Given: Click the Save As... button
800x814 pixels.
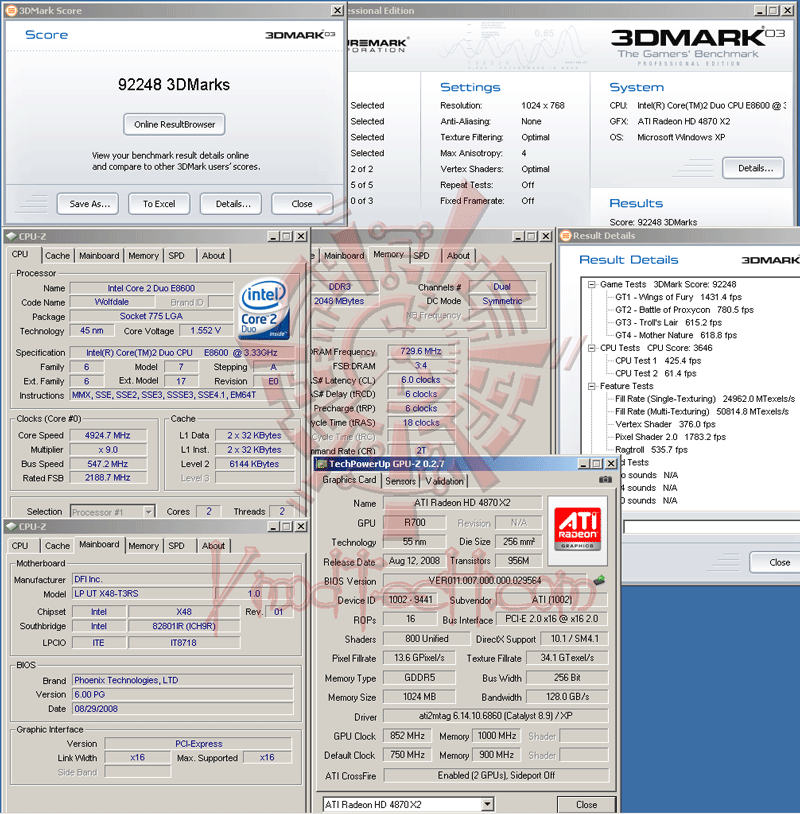Looking at the screenshot, I should (88, 204).
